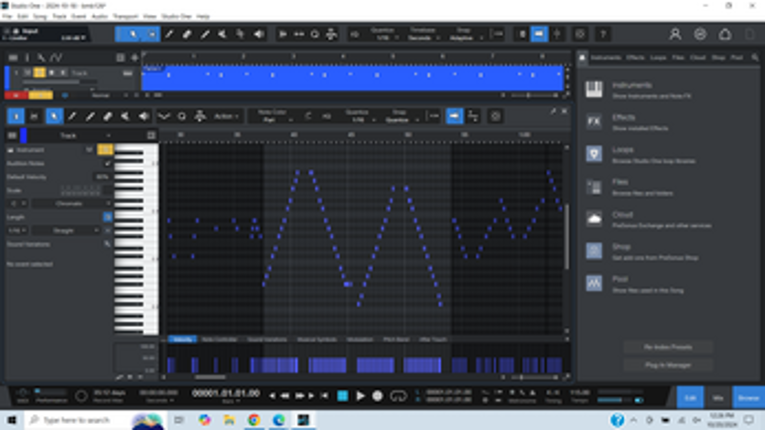The height and width of the screenshot is (430, 765).
Task: Click the question mark help icon
Action: [x=603, y=34]
